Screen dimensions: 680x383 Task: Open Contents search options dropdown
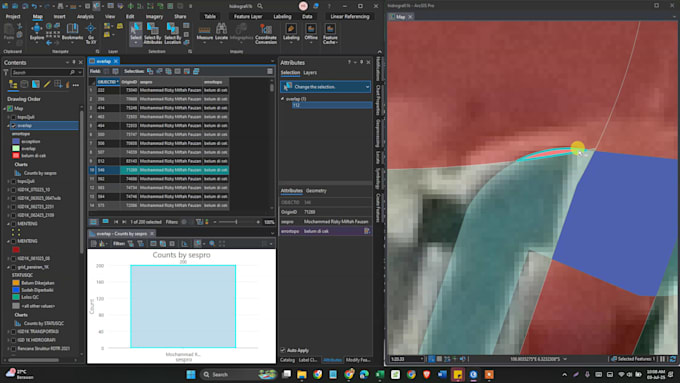click(x=80, y=72)
